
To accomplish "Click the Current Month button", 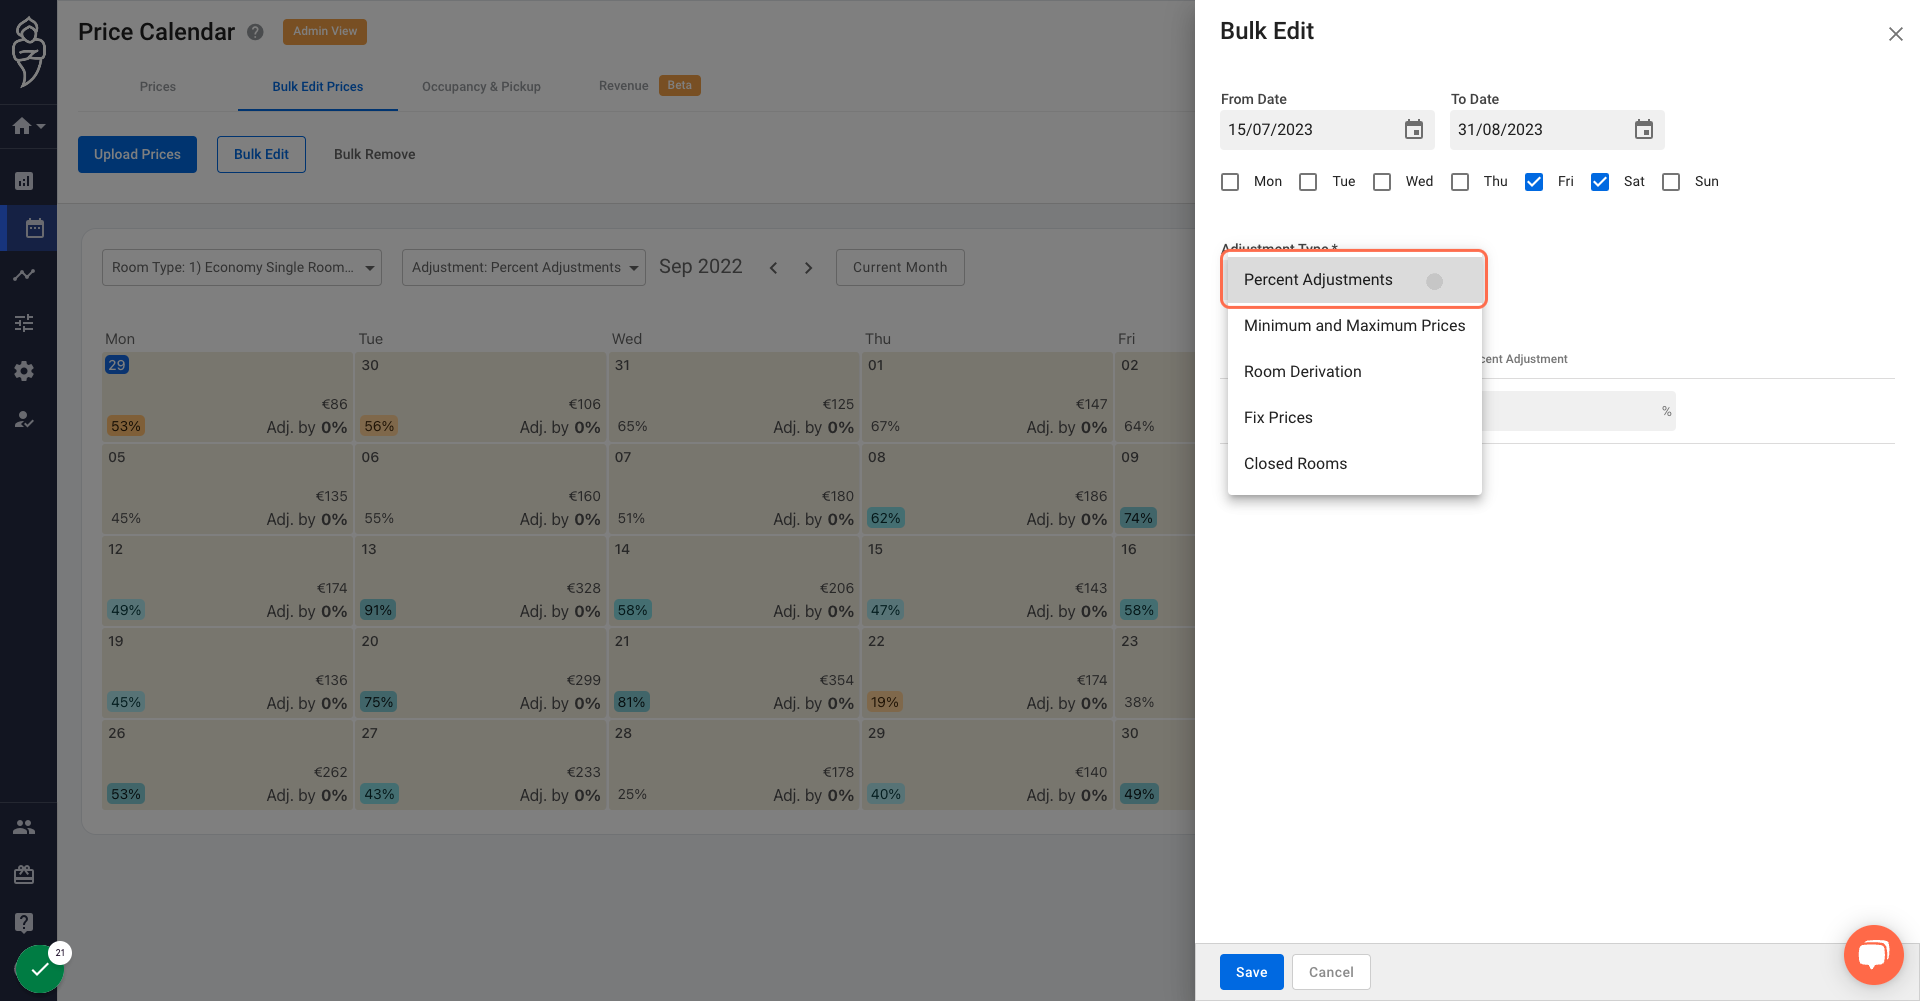I will tap(900, 267).
